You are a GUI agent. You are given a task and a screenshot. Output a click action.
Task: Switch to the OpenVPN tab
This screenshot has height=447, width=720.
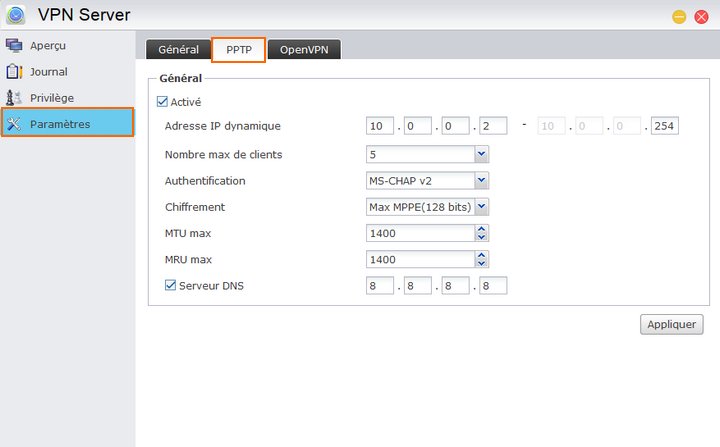coord(304,50)
